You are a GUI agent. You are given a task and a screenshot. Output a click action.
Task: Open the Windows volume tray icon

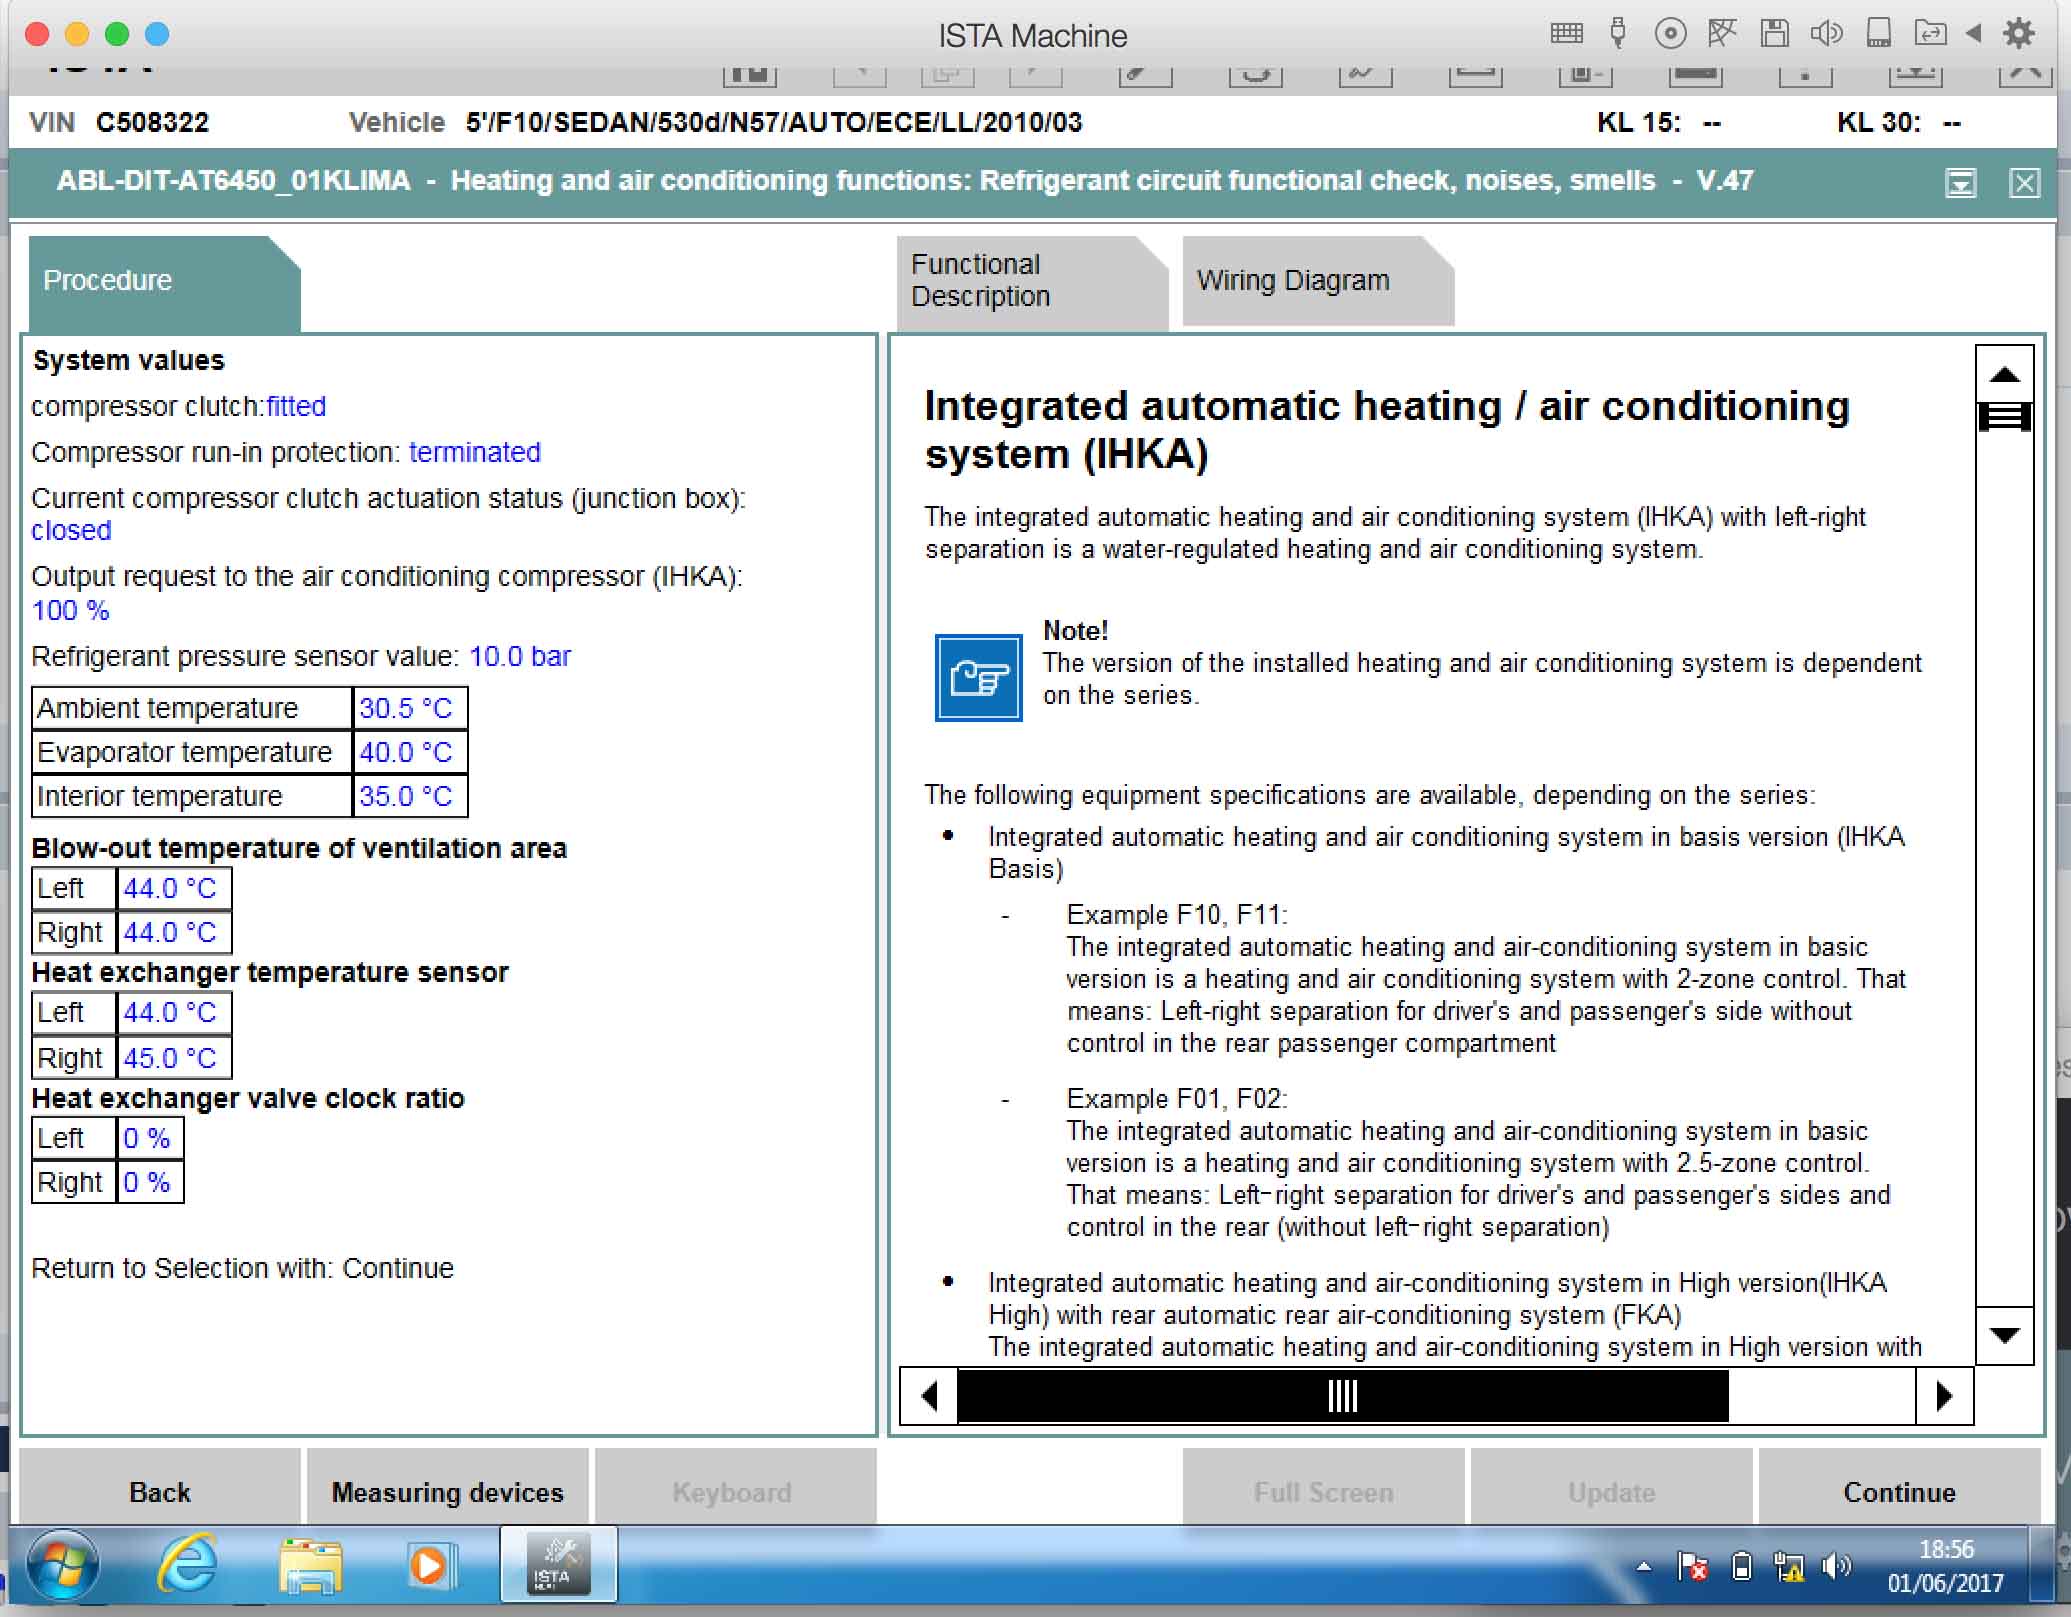1836,1567
